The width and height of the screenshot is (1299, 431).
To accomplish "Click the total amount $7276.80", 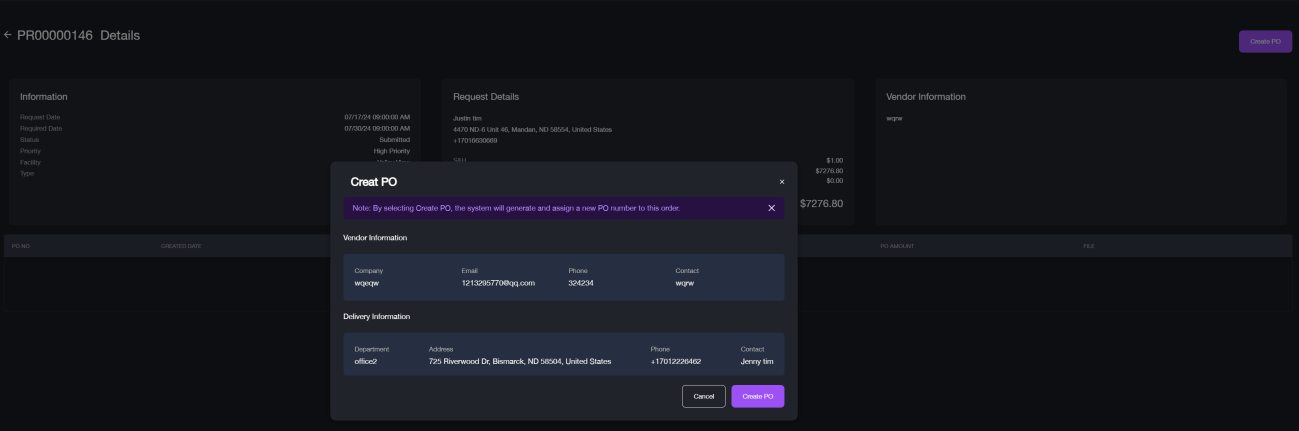I will click(821, 204).
